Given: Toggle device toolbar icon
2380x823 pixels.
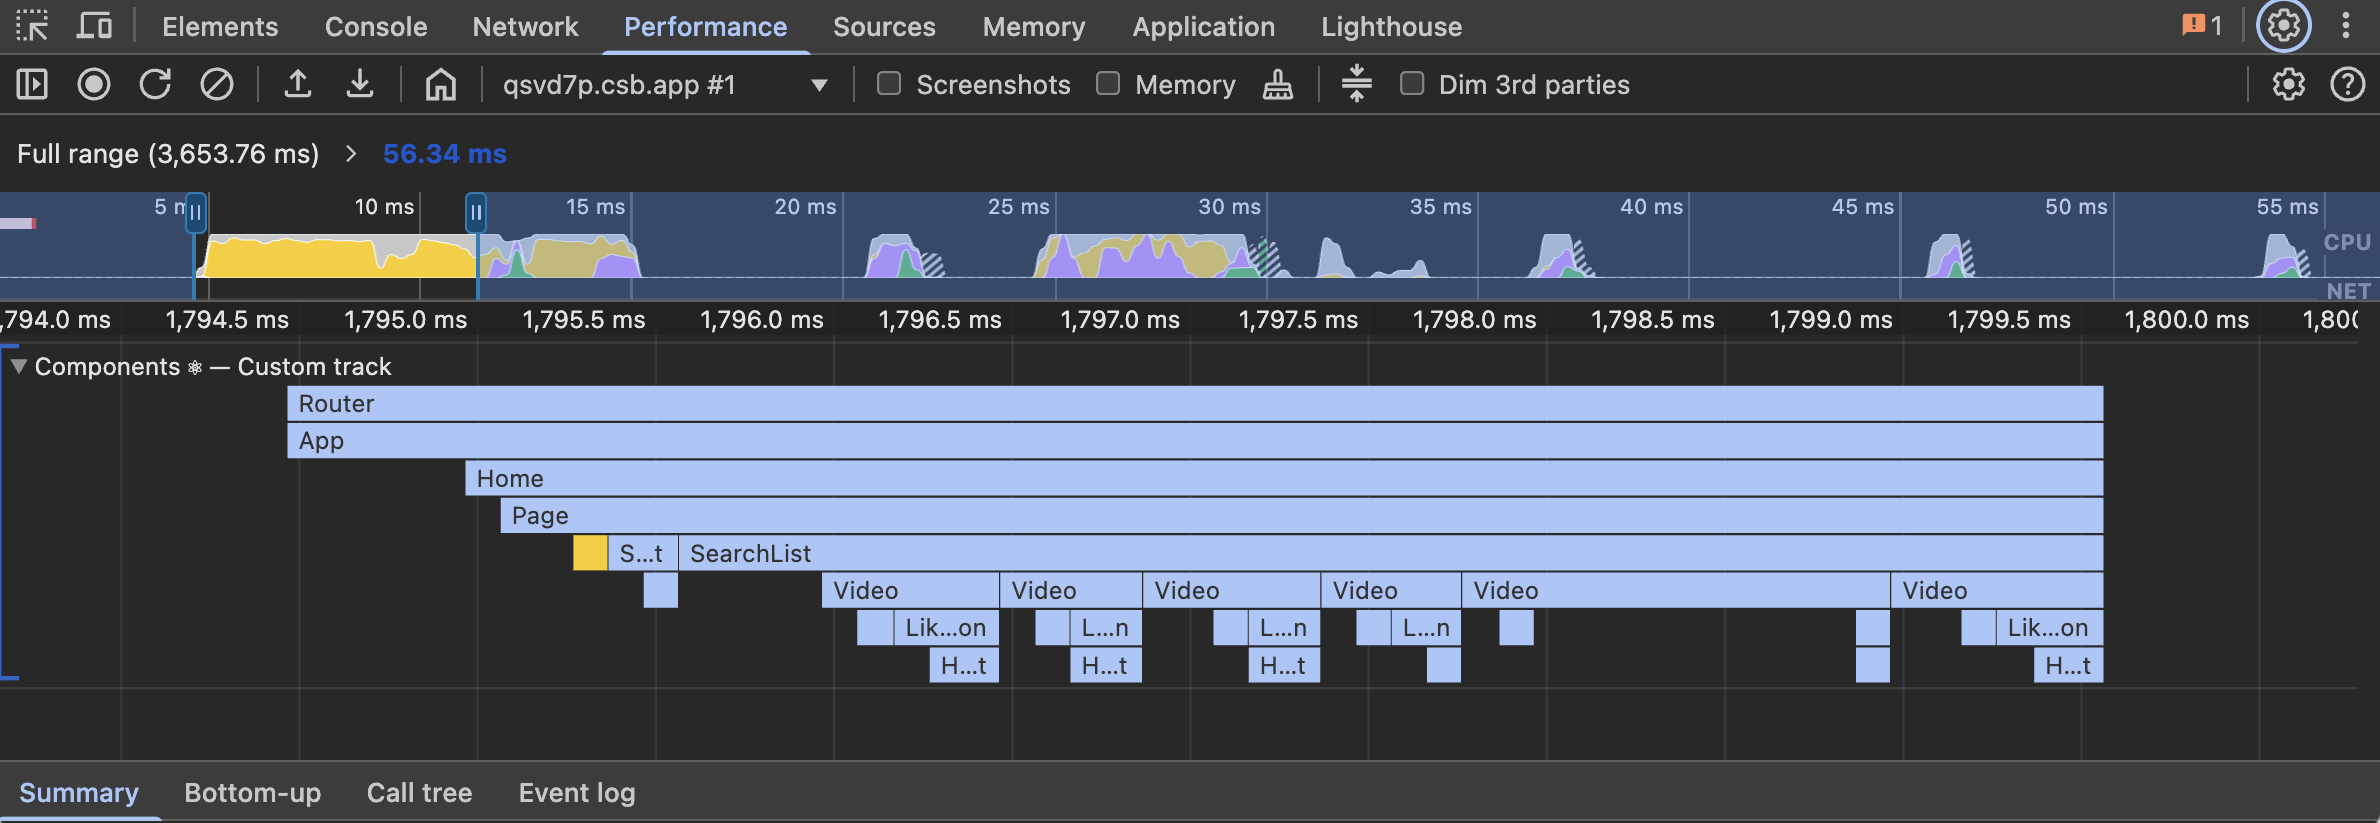Looking at the screenshot, I should click(94, 26).
